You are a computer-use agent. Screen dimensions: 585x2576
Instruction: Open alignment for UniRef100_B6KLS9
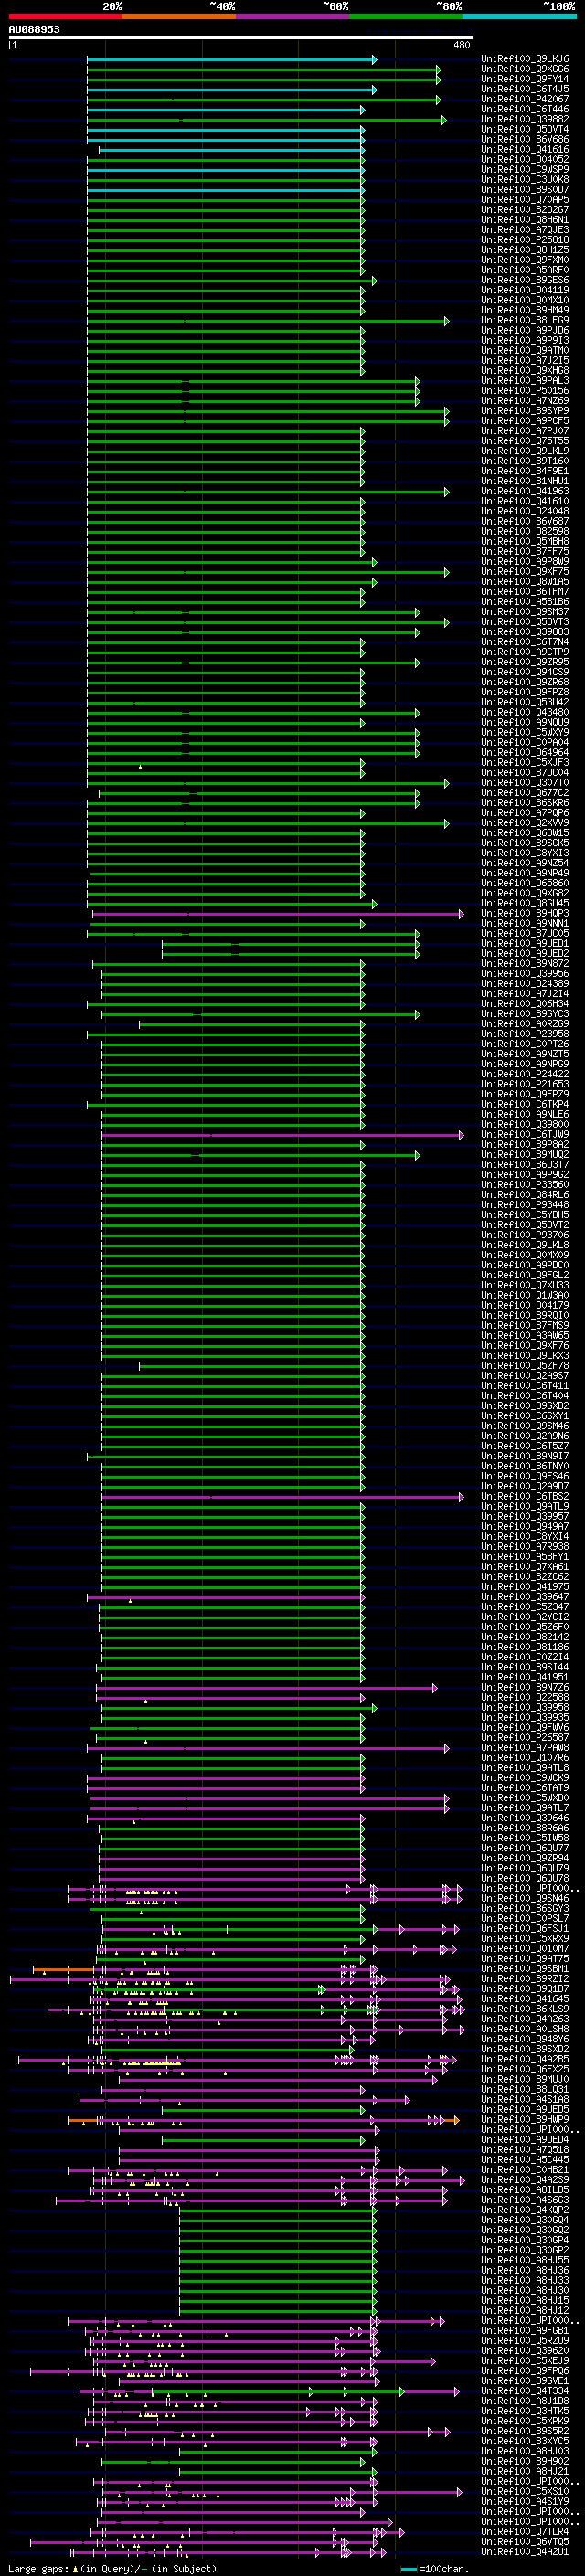(525, 2008)
